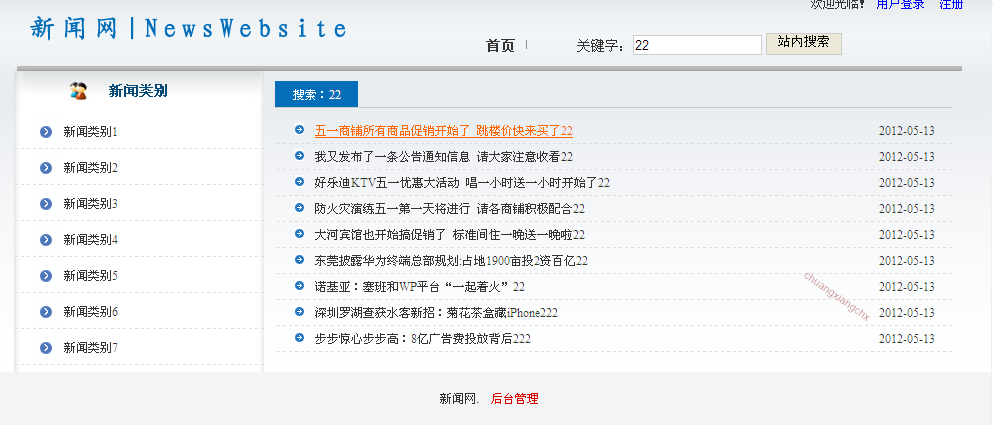This screenshot has height=425, width=993.
Task: Click the 新闻类别 people icon
Action: coord(79,91)
